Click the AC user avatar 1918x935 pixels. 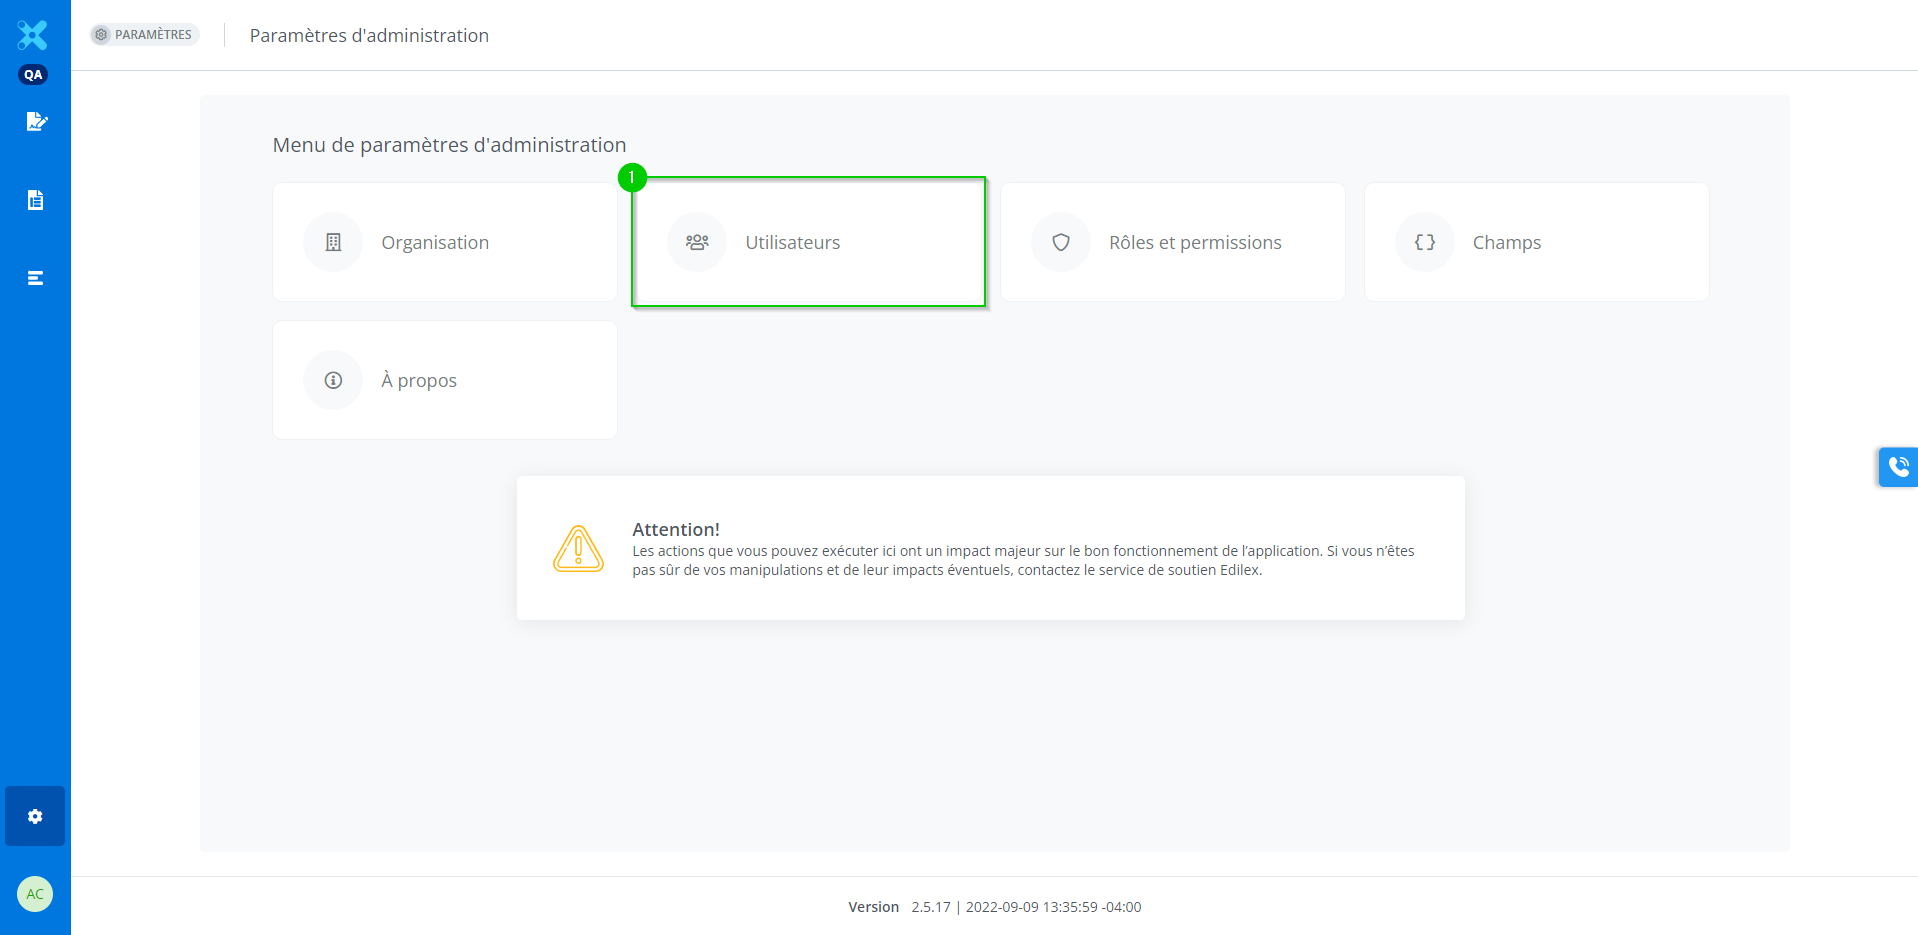point(35,894)
